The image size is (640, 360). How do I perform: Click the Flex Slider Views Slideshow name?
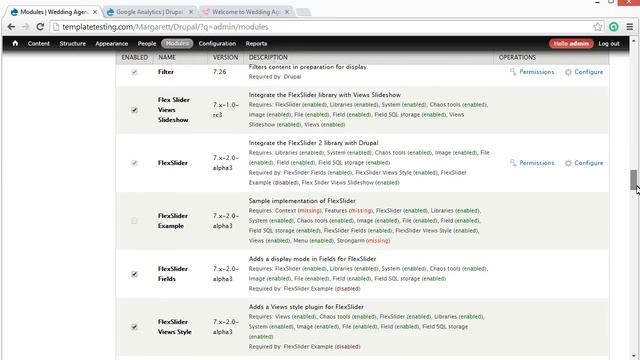[x=173, y=110]
